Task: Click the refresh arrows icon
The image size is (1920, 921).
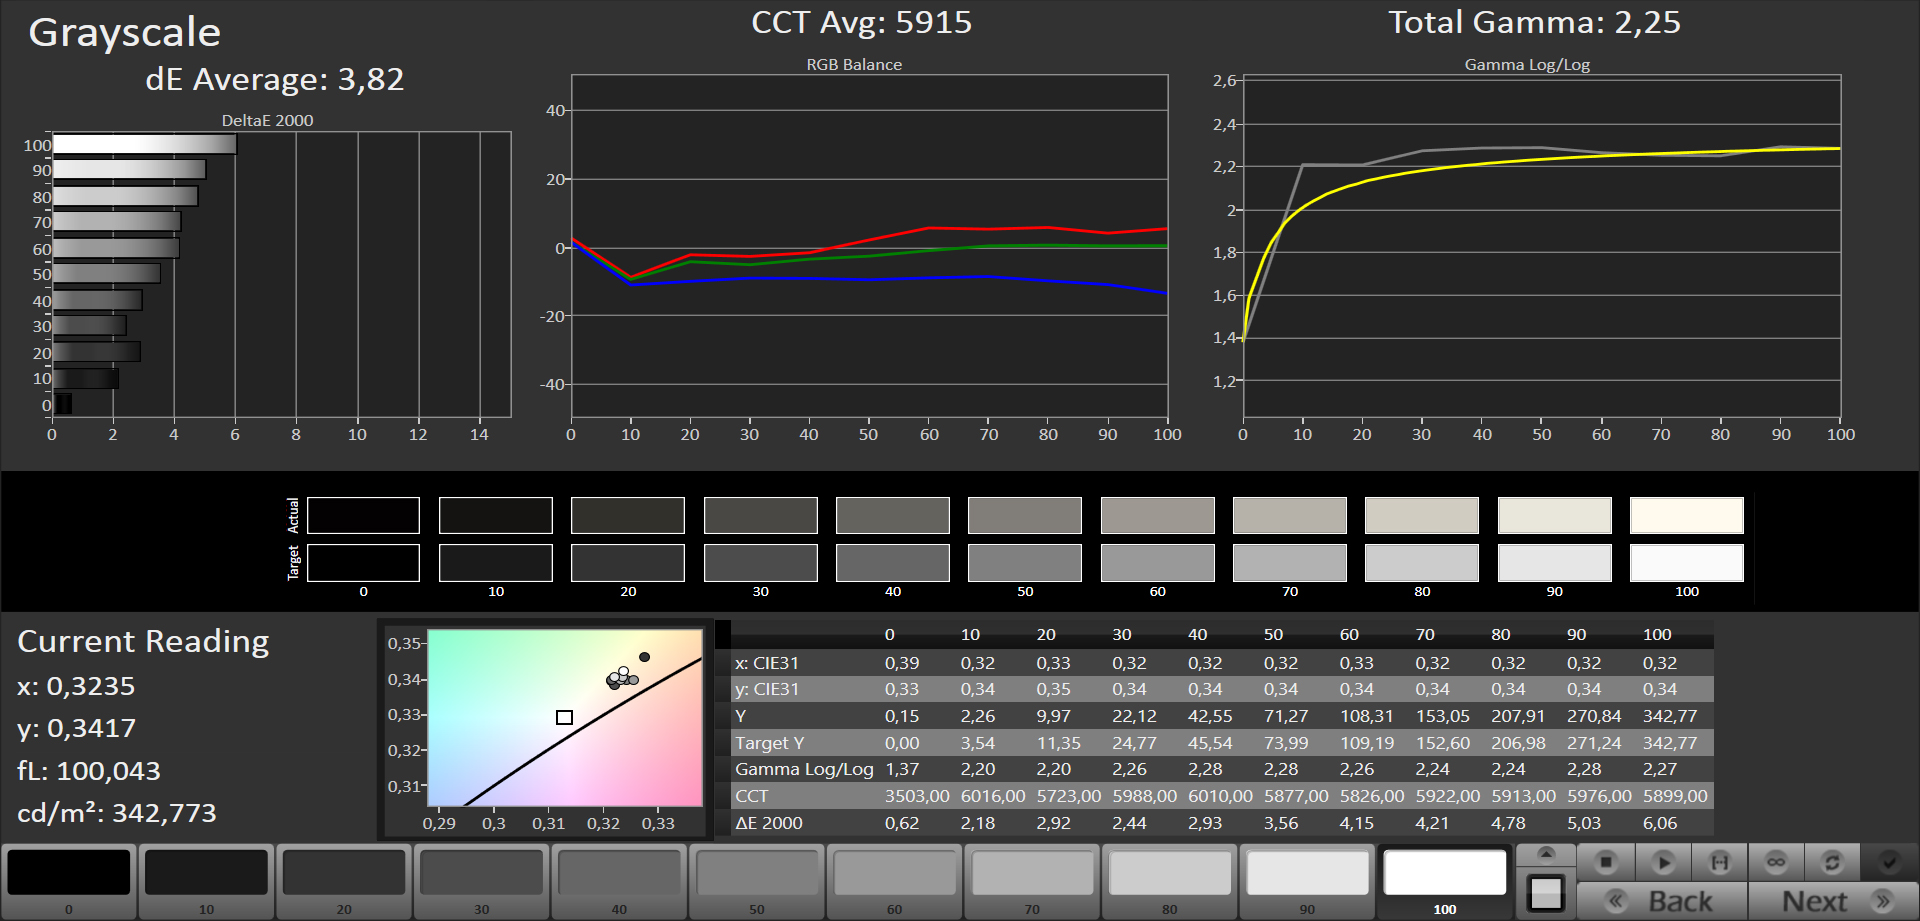Action: click(x=1832, y=862)
